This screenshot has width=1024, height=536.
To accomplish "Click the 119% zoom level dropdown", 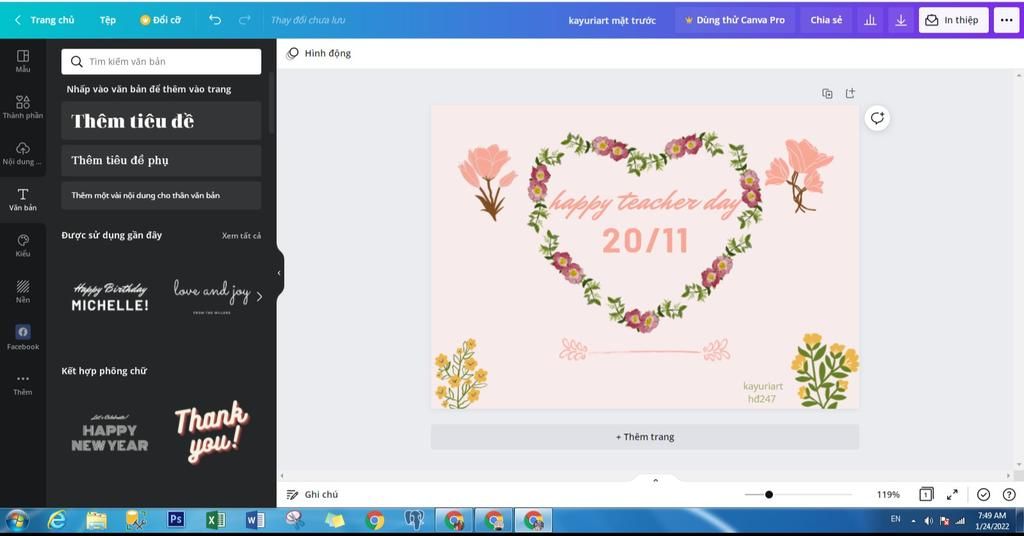I will [888, 495].
